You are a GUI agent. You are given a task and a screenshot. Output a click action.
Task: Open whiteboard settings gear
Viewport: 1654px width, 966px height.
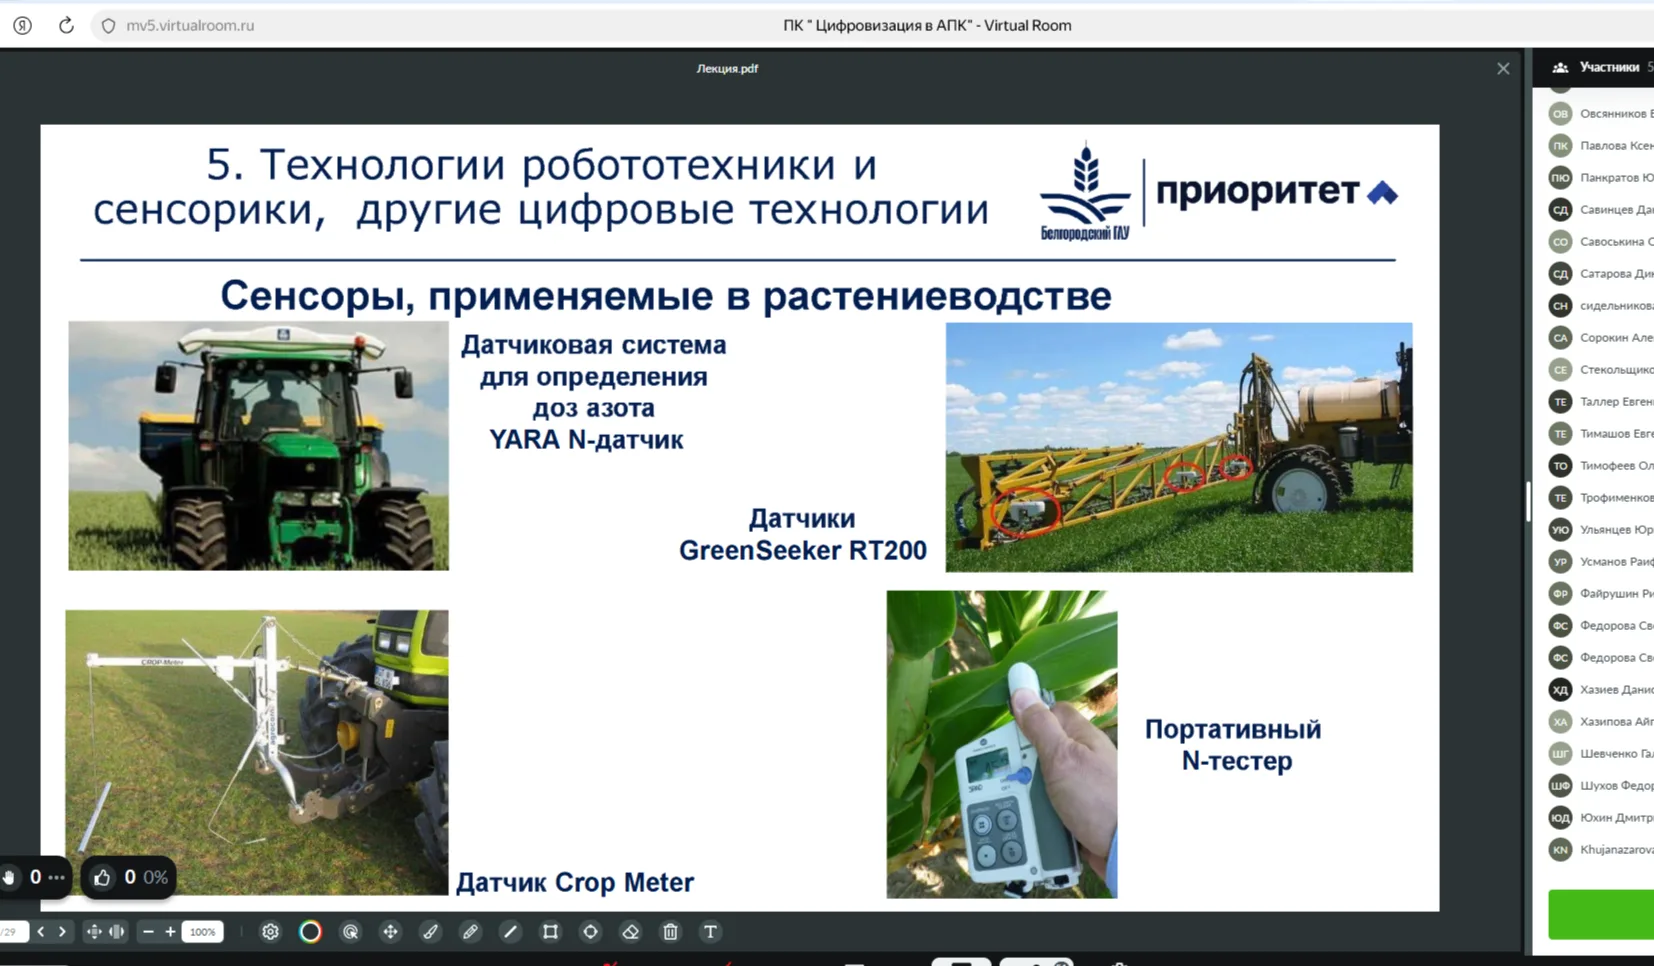pyautogui.click(x=270, y=932)
